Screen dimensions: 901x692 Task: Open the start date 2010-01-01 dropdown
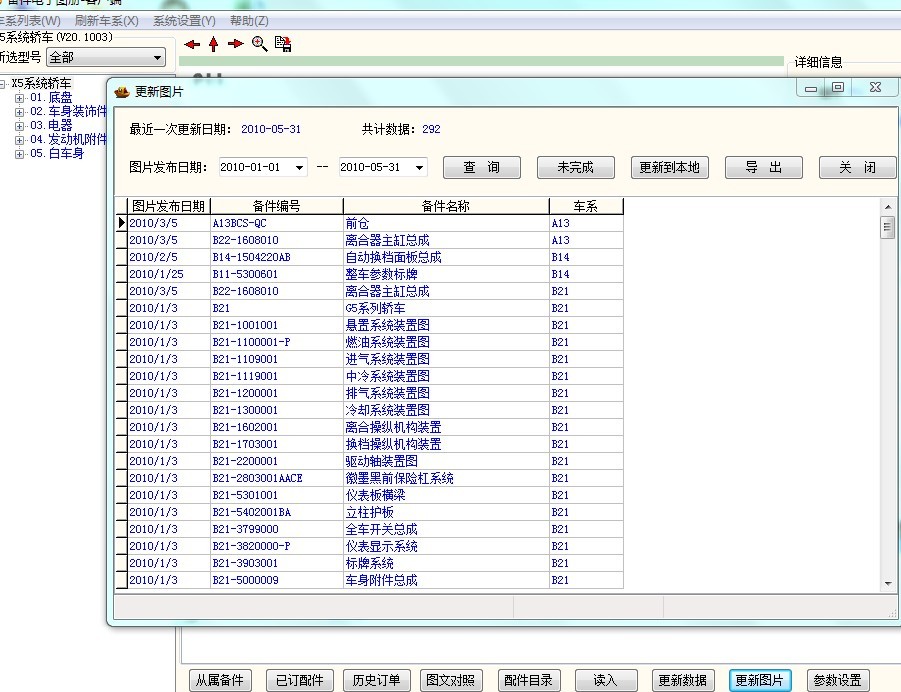point(298,168)
